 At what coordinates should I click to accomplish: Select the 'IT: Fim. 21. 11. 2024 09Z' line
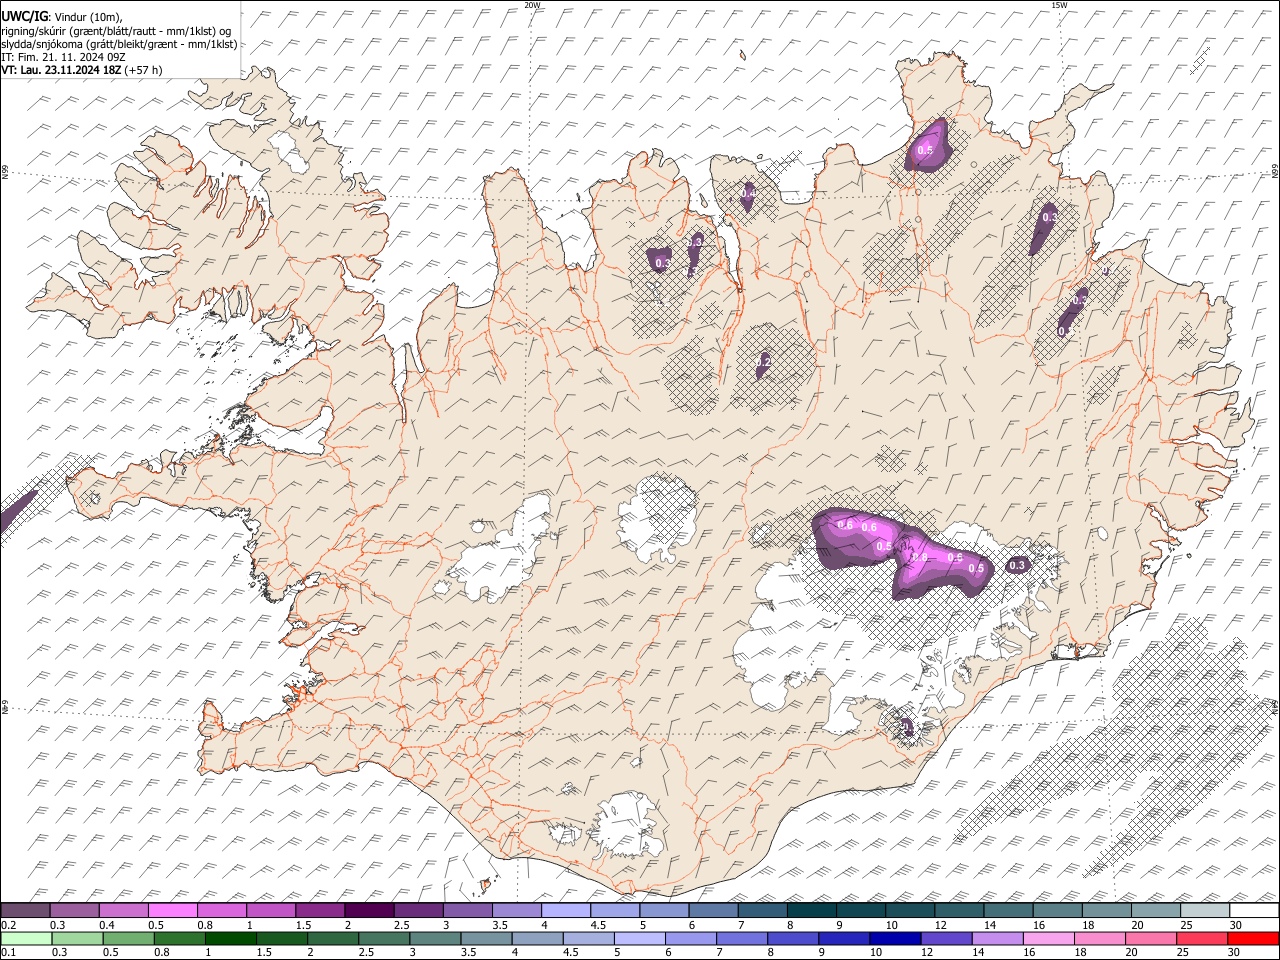64,57
